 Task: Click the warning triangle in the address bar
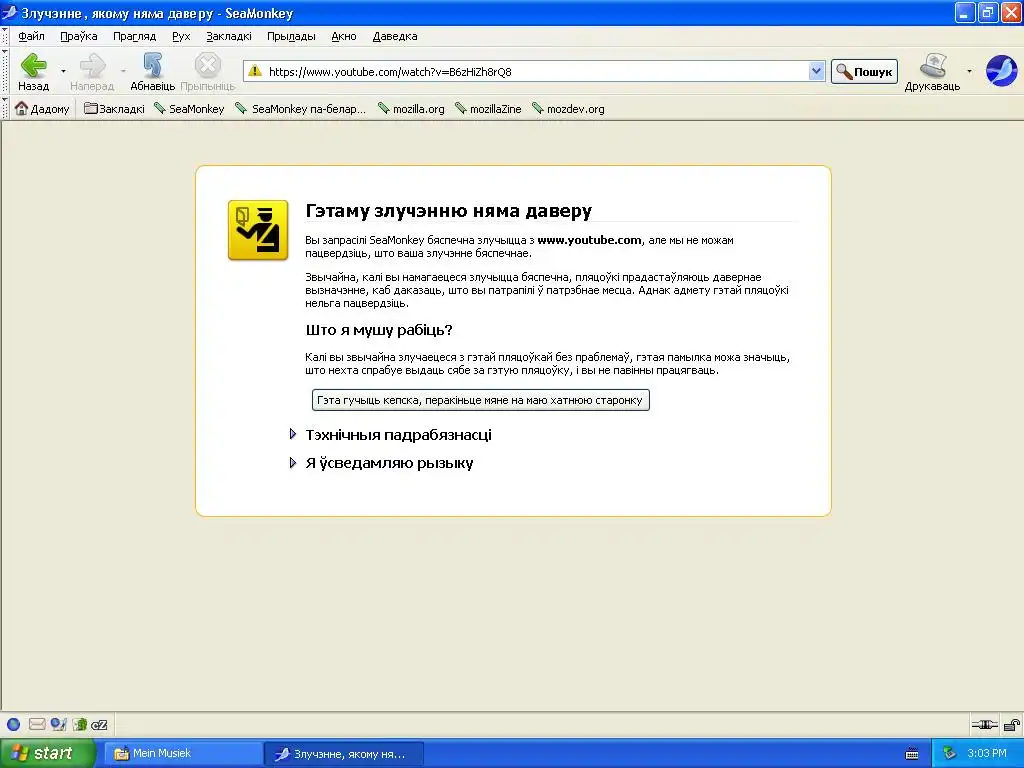pyautogui.click(x=255, y=71)
